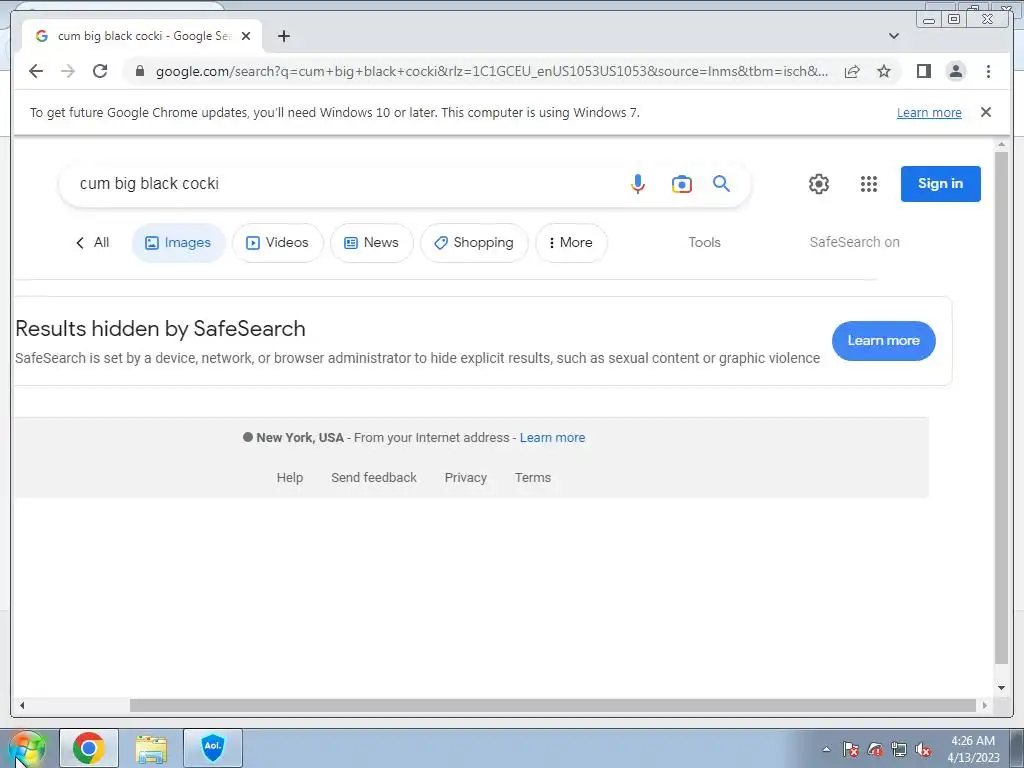Open the Help footer link
Image resolution: width=1024 pixels, height=768 pixels.
point(289,477)
